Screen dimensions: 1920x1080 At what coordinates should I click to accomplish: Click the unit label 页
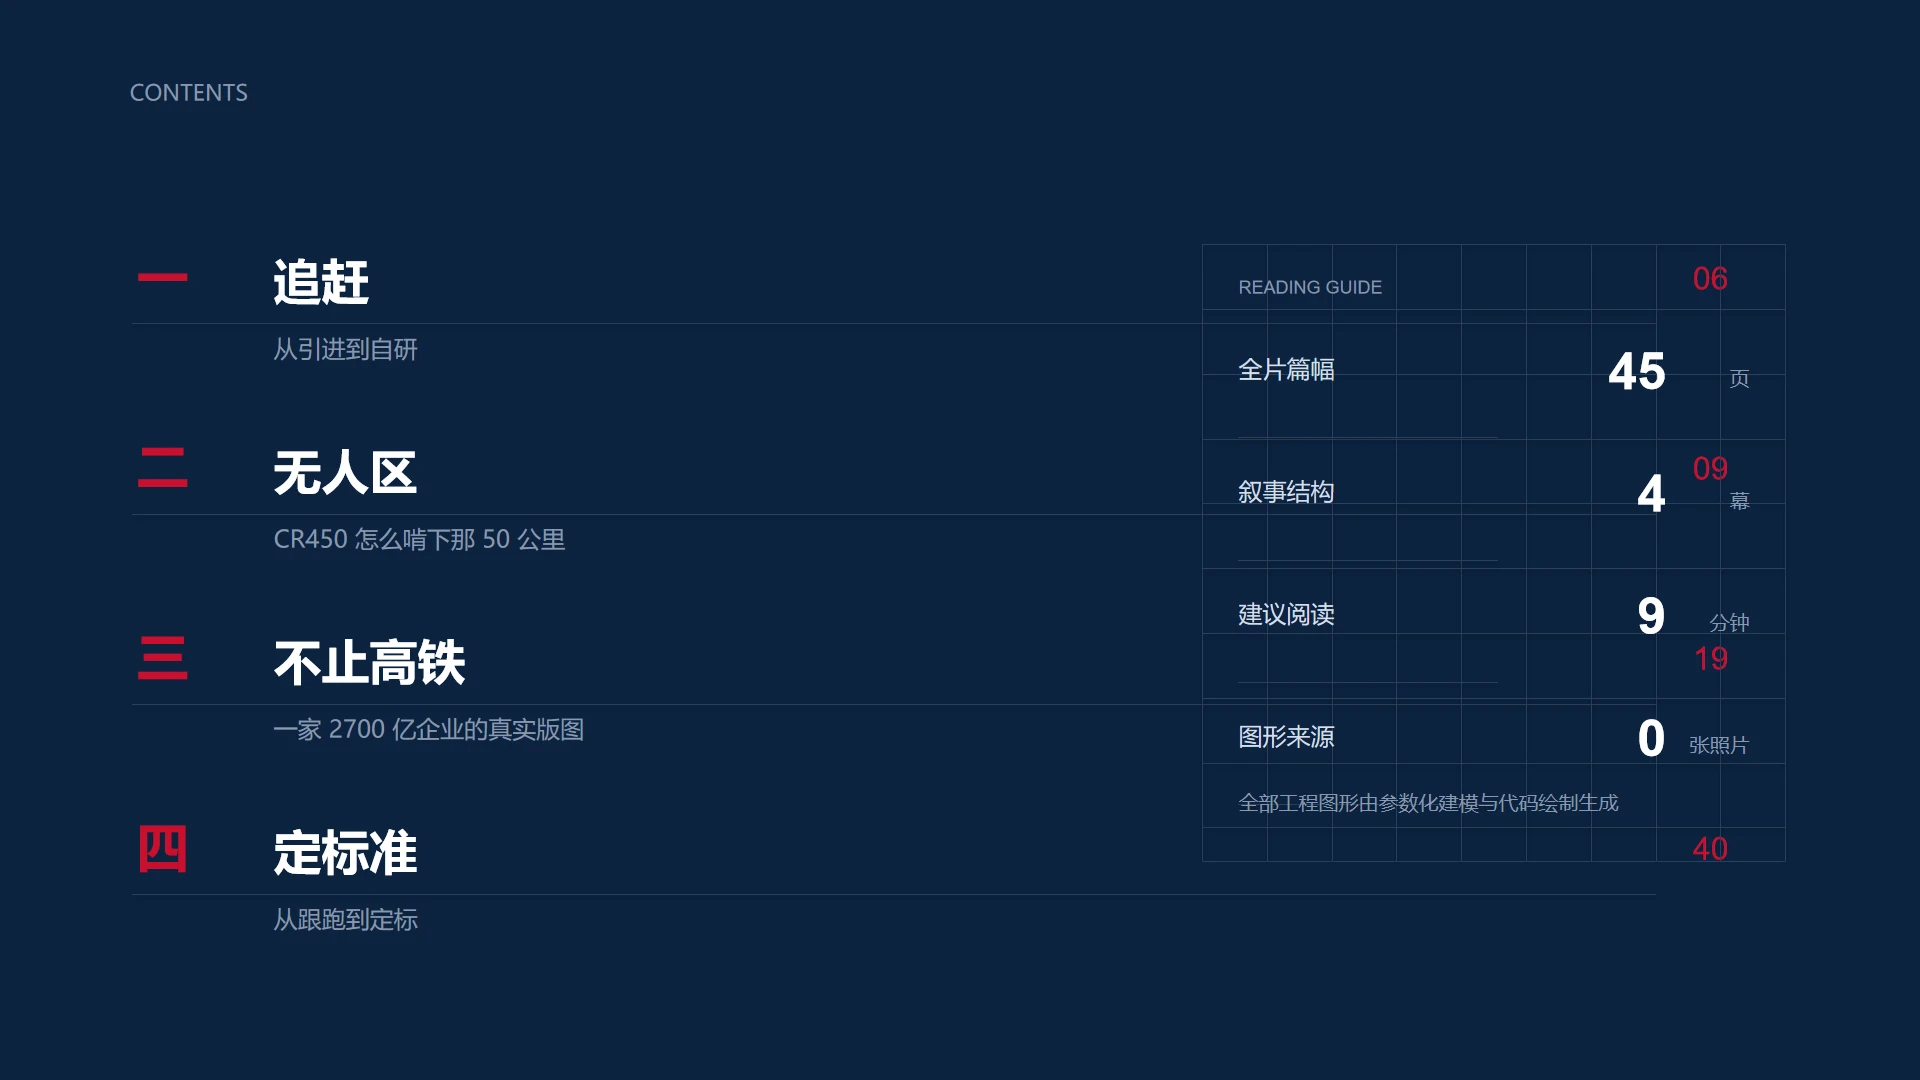click(x=1739, y=378)
